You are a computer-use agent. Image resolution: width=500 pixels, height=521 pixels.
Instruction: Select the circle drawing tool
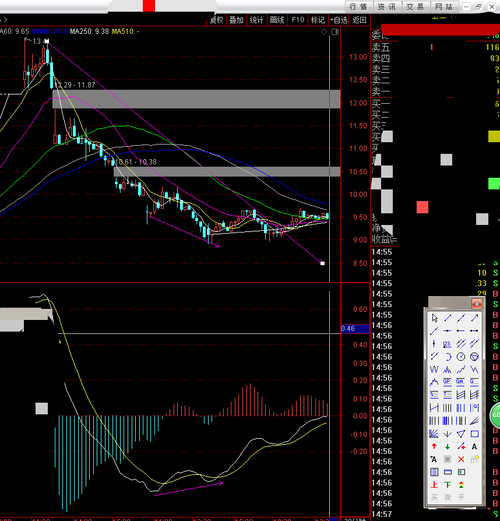coord(461,357)
